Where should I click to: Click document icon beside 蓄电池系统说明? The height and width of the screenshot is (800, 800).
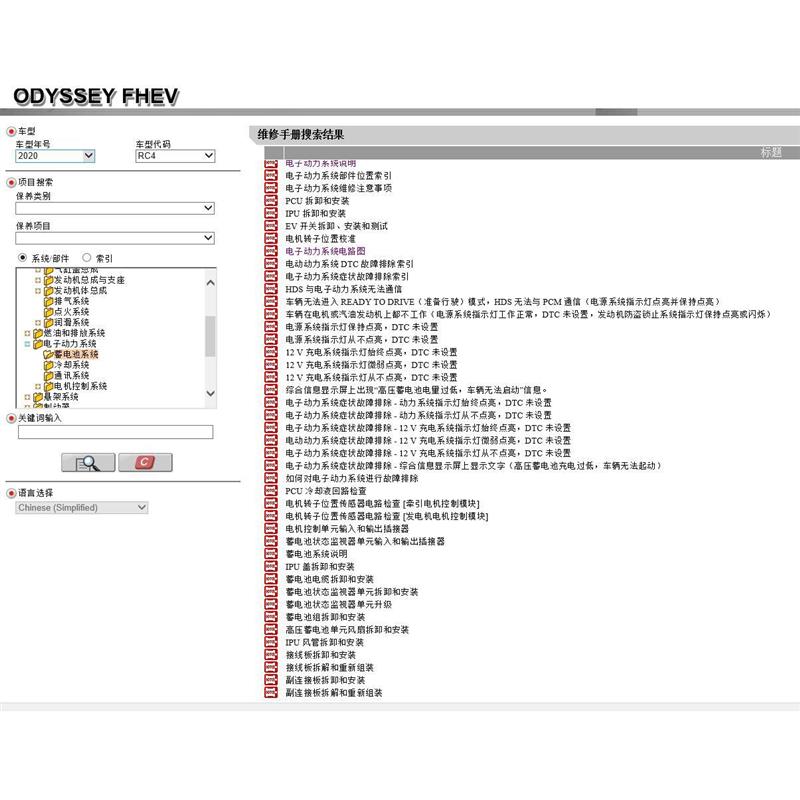(x=271, y=554)
